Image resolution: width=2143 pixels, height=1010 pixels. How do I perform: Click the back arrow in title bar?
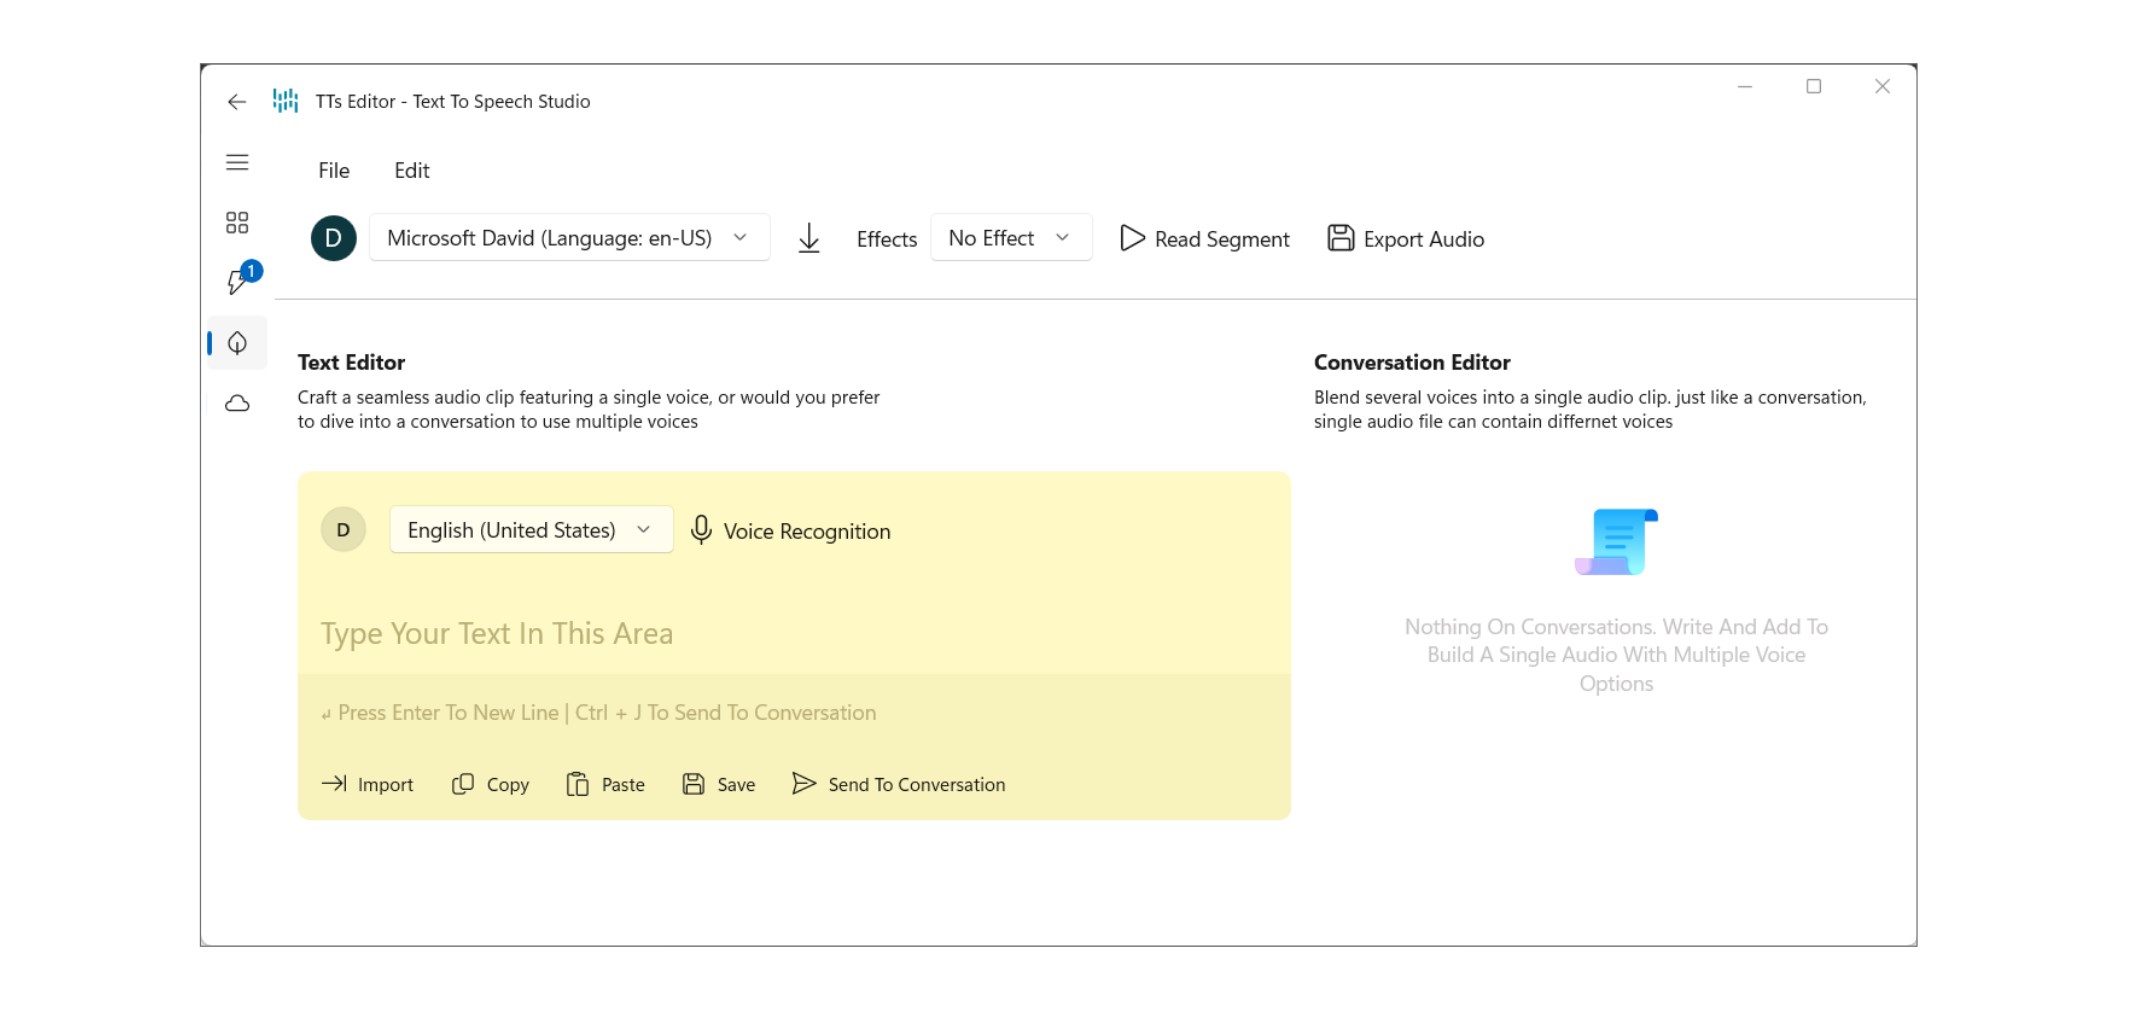point(237,102)
